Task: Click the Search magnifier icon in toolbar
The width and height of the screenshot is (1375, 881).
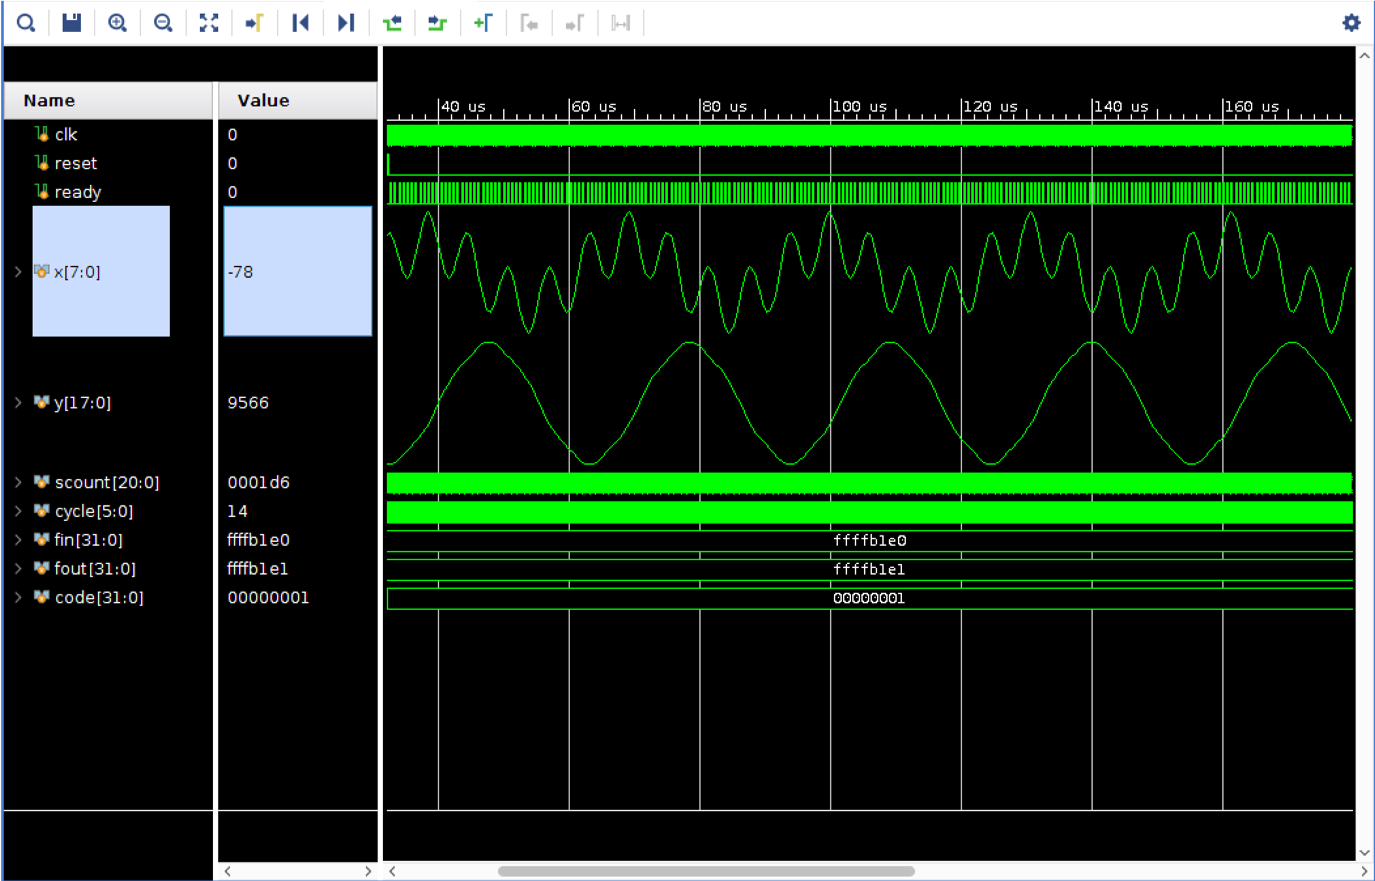Action: point(26,23)
